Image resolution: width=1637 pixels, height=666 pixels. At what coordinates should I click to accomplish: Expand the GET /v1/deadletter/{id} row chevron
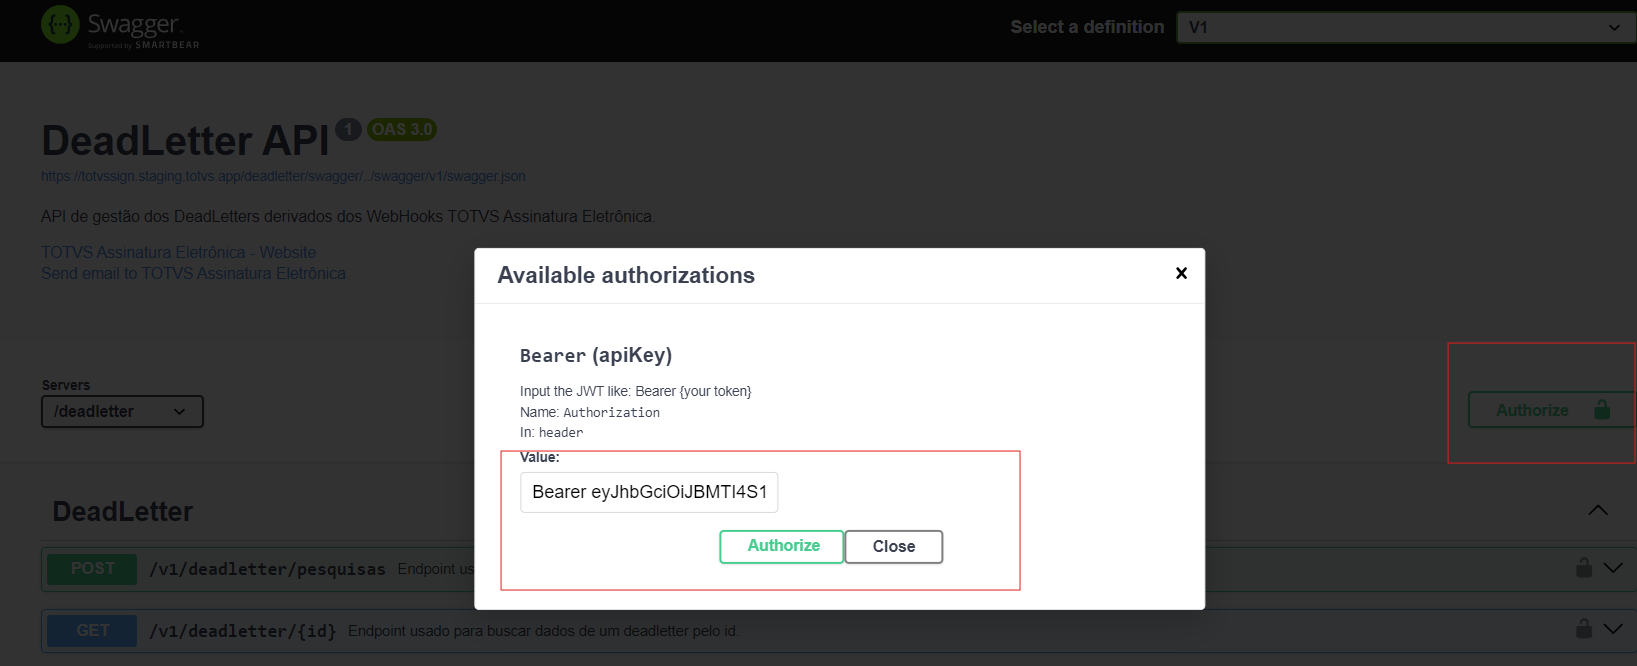click(1613, 629)
